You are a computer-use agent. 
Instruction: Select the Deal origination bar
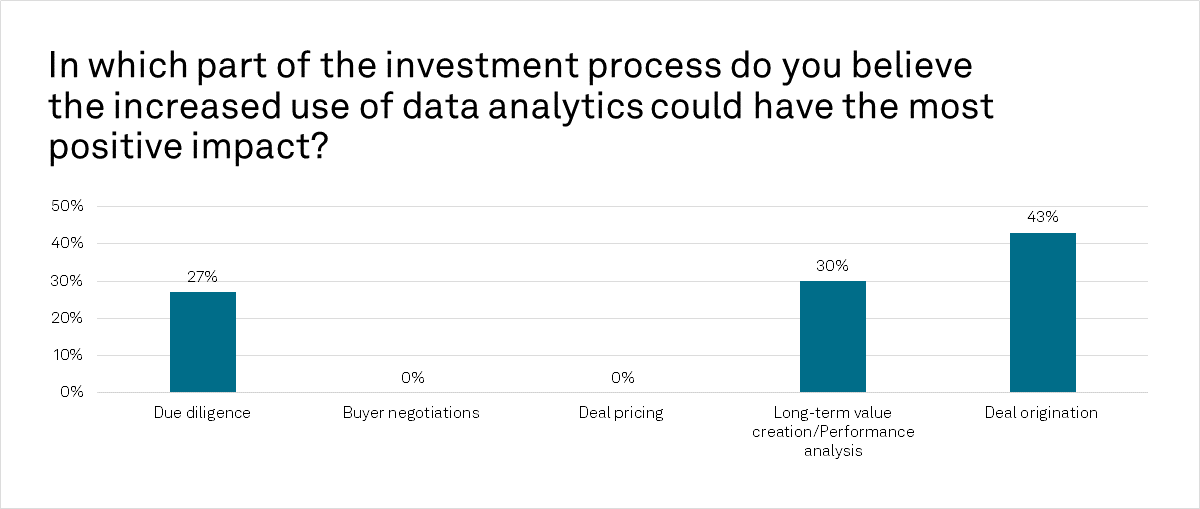(x=1043, y=312)
